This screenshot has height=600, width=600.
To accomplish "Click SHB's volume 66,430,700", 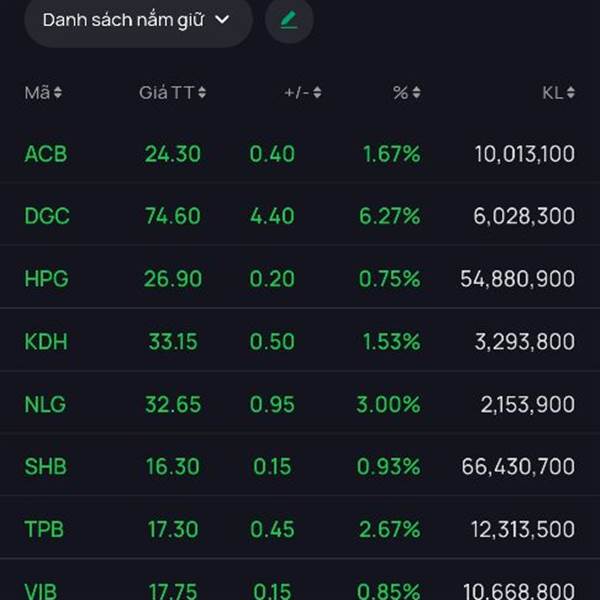I will click(x=517, y=467).
